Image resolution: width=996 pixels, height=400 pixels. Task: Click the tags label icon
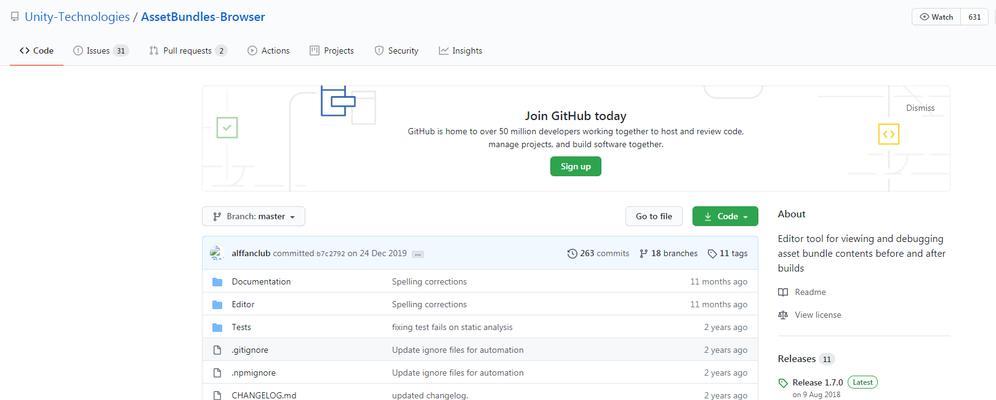point(712,253)
